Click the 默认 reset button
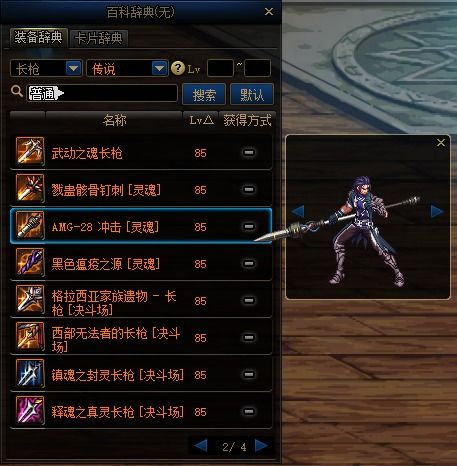Viewport: 457px width, 466px height. click(x=252, y=95)
